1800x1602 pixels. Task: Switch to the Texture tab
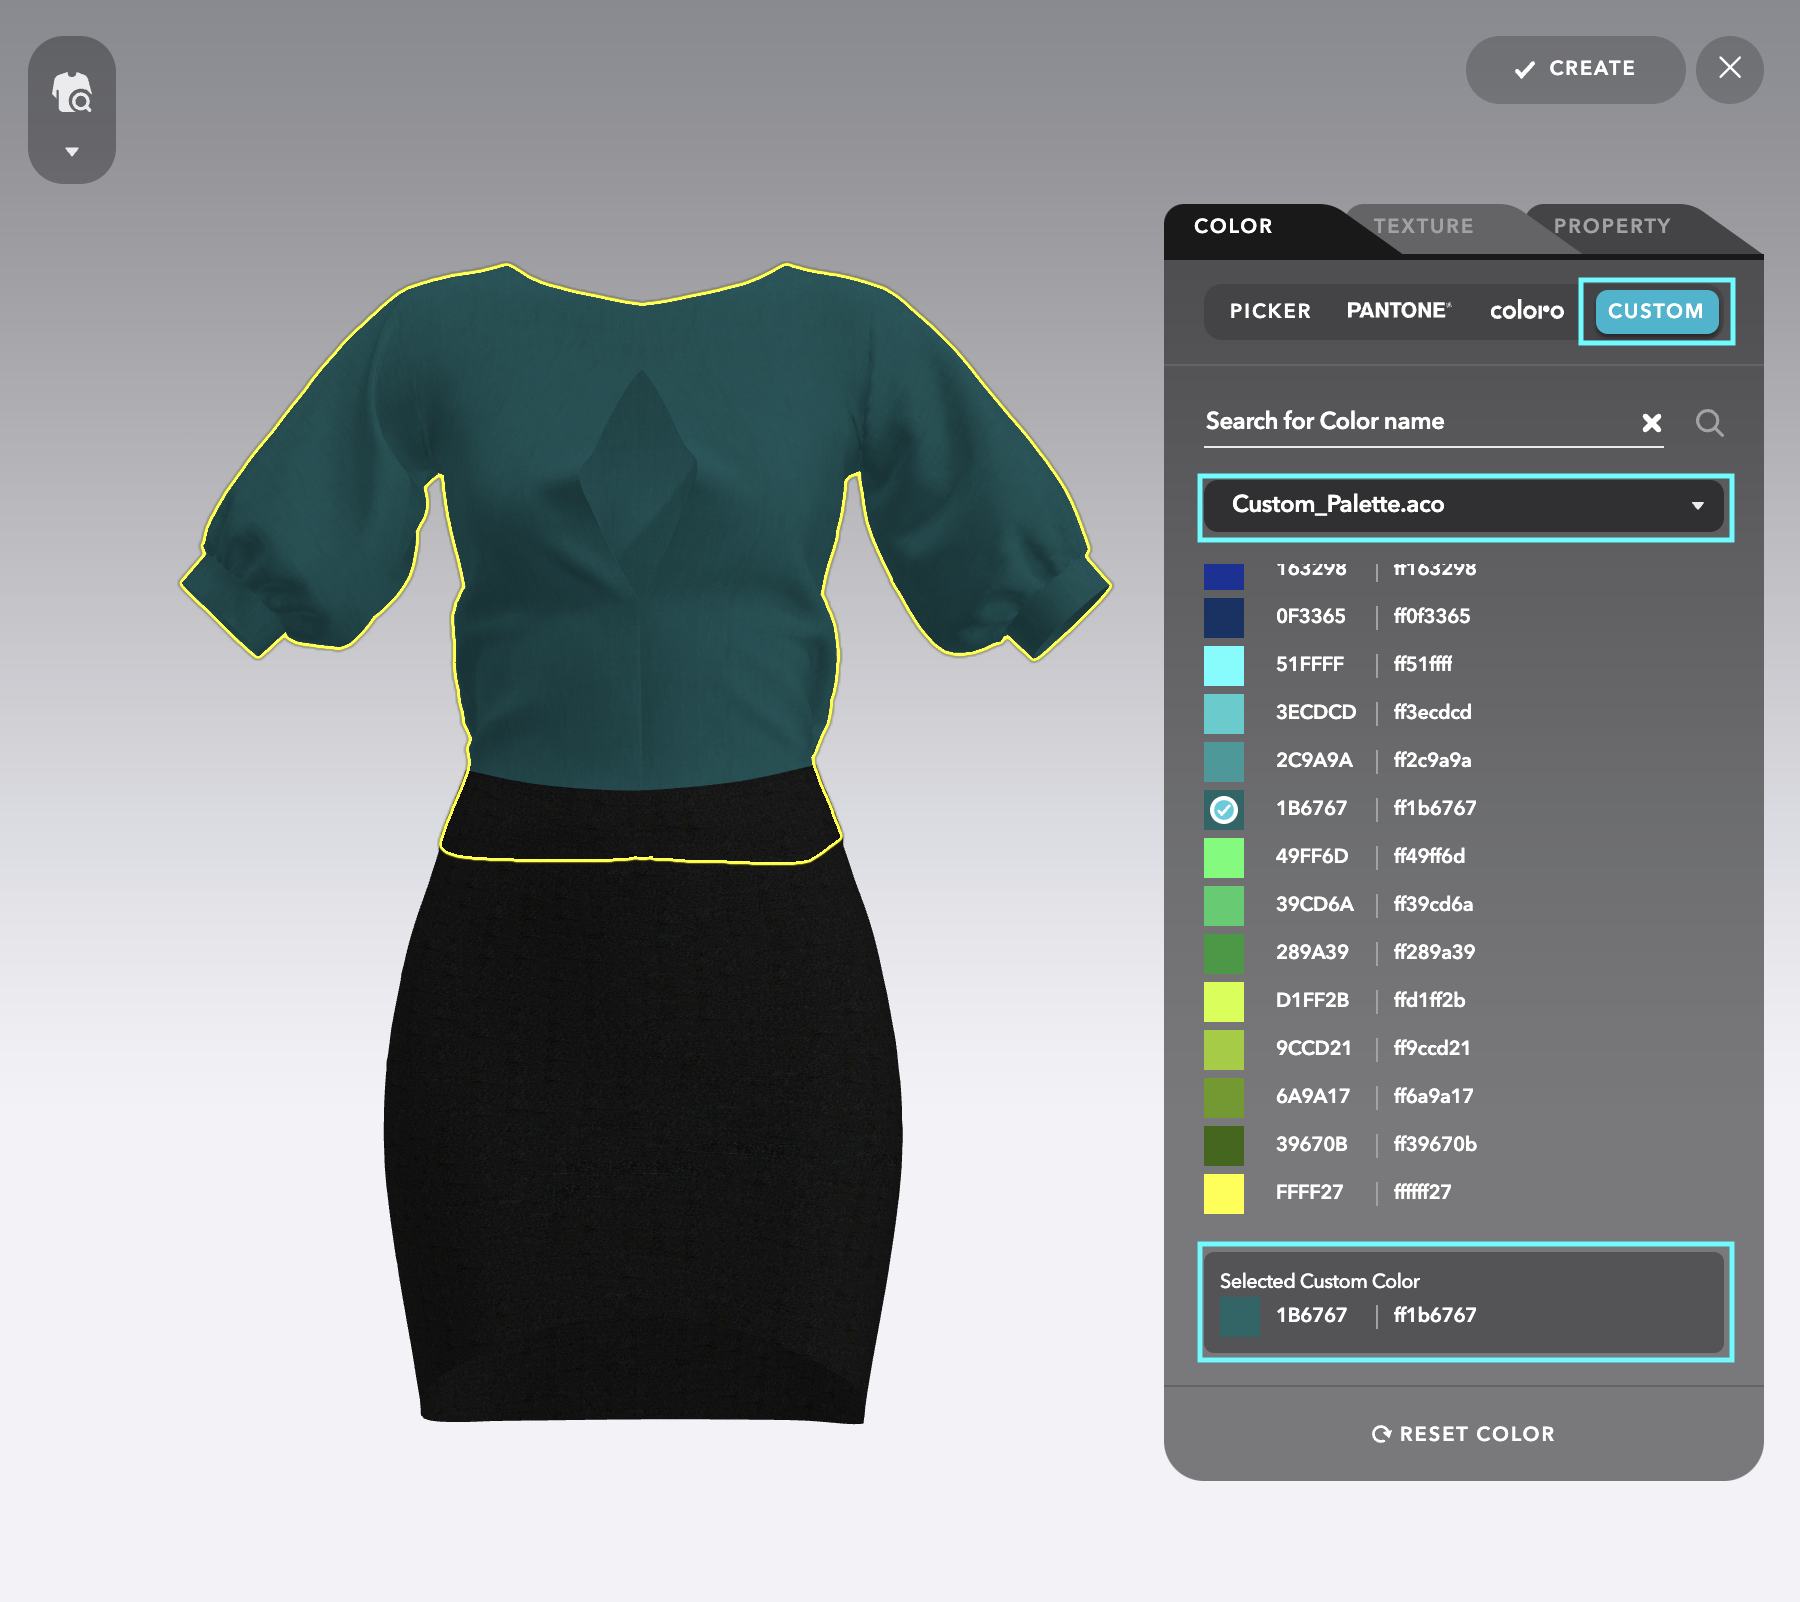click(1423, 226)
